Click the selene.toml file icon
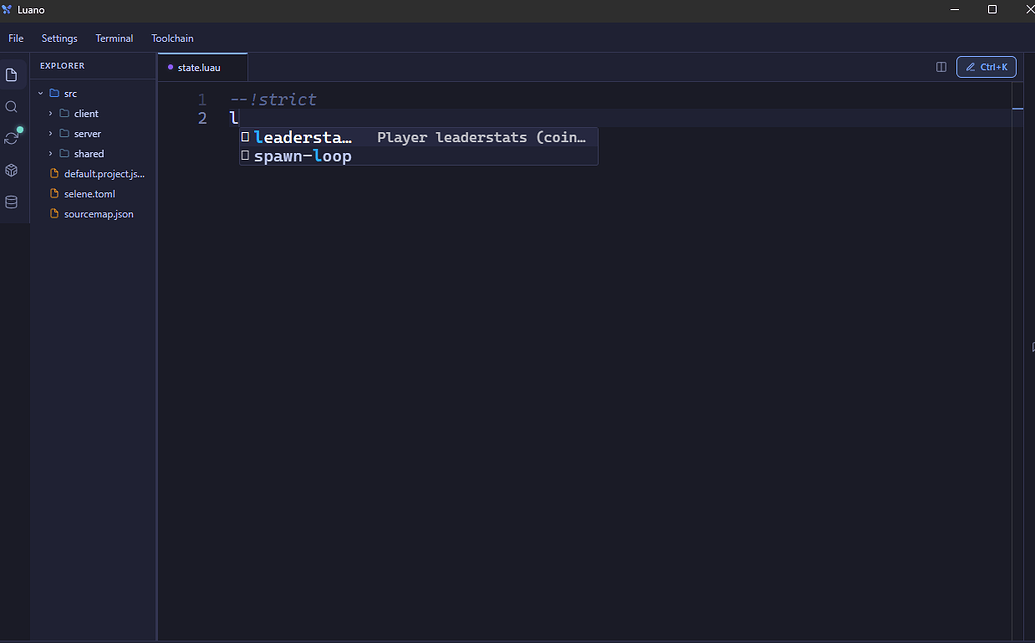This screenshot has width=1035, height=643. click(55, 193)
